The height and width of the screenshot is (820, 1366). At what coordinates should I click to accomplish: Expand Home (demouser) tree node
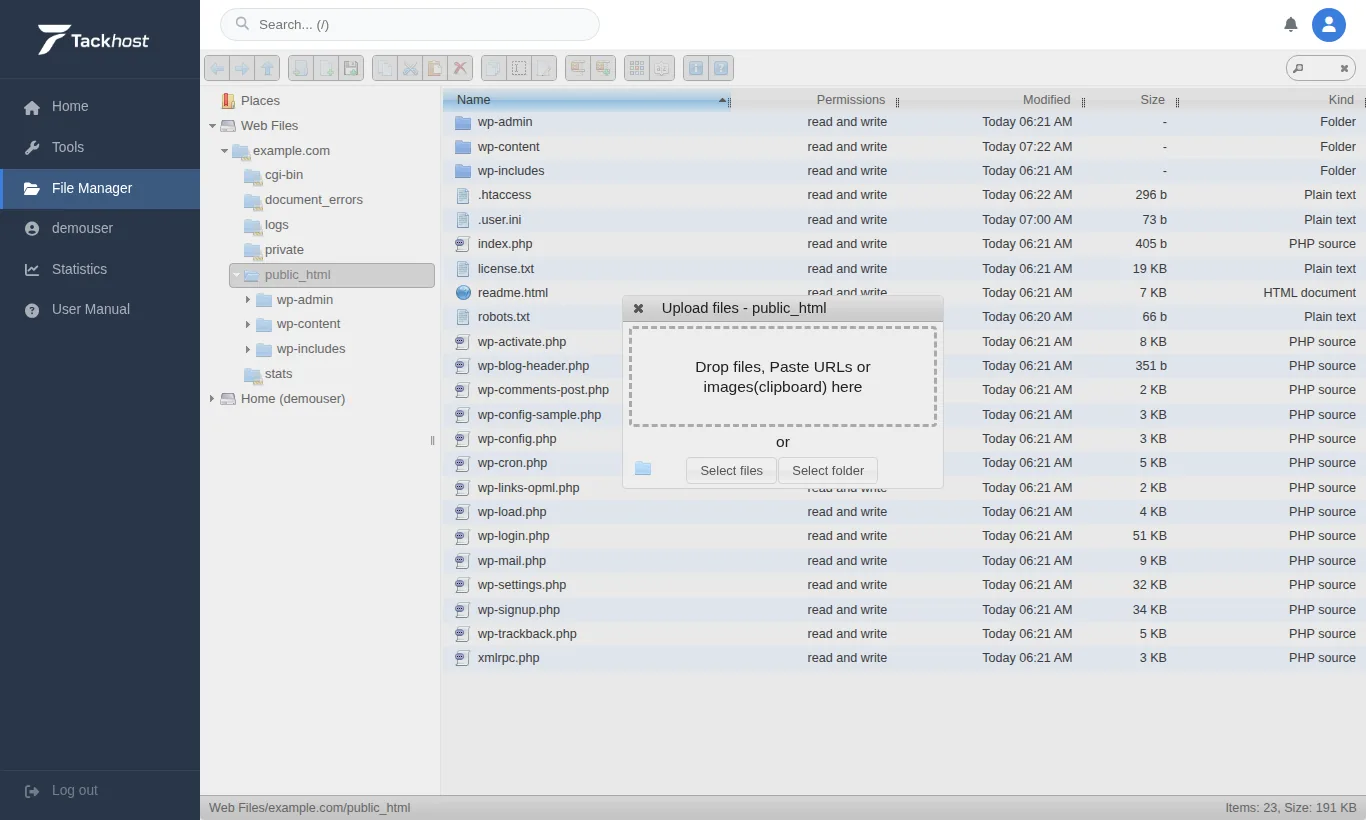click(212, 398)
